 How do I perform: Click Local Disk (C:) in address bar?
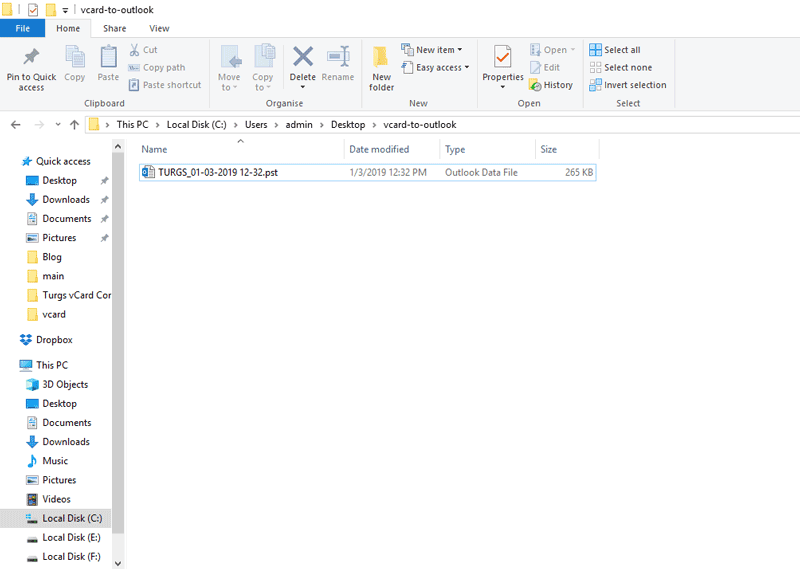[x=196, y=125]
